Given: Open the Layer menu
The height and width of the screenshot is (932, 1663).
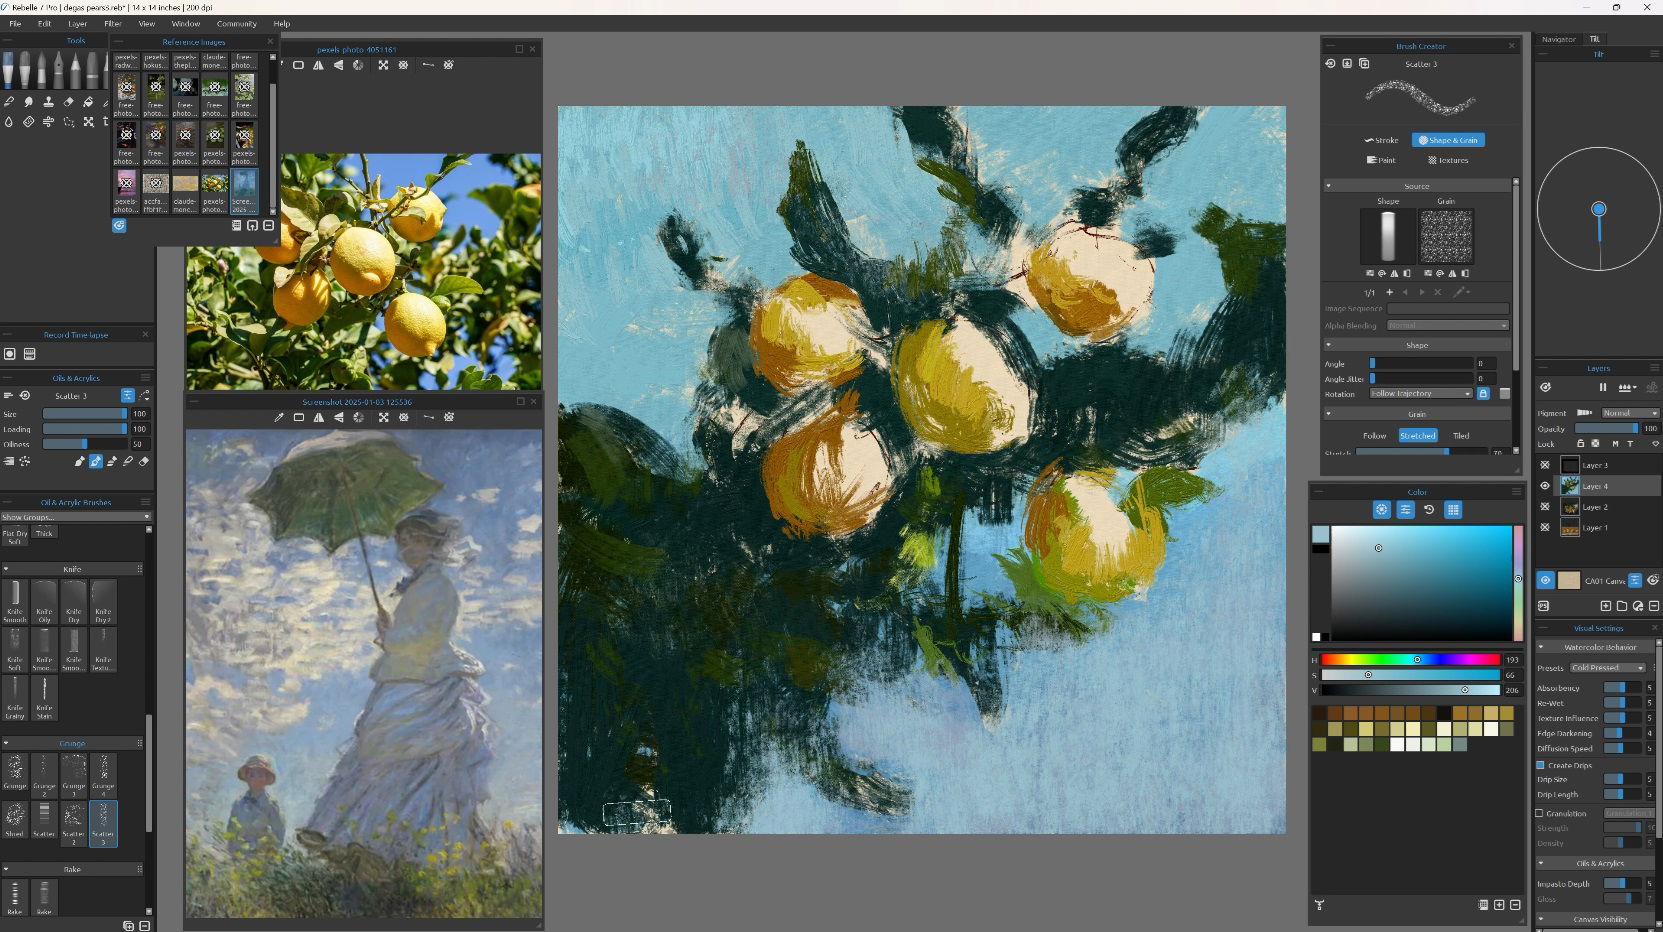Looking at the screenshot, I should click(77, 23).
